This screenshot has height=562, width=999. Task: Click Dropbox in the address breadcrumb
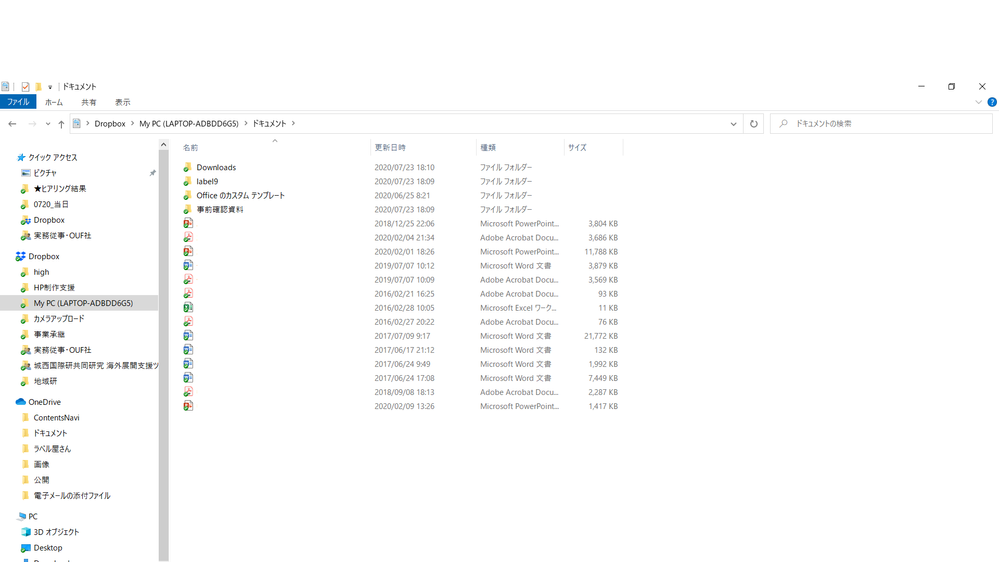click(x=110, y=124)
